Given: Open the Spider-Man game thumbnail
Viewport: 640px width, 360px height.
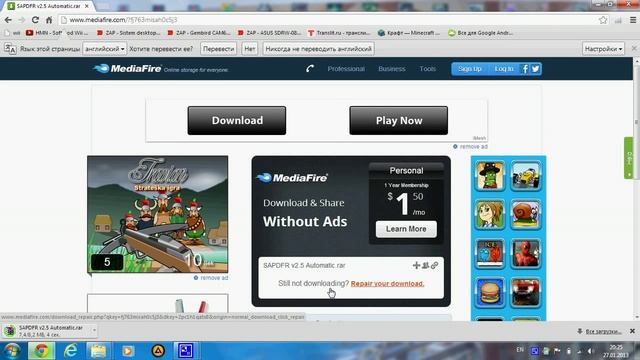Looking at the screenshot, I should 526,253.
